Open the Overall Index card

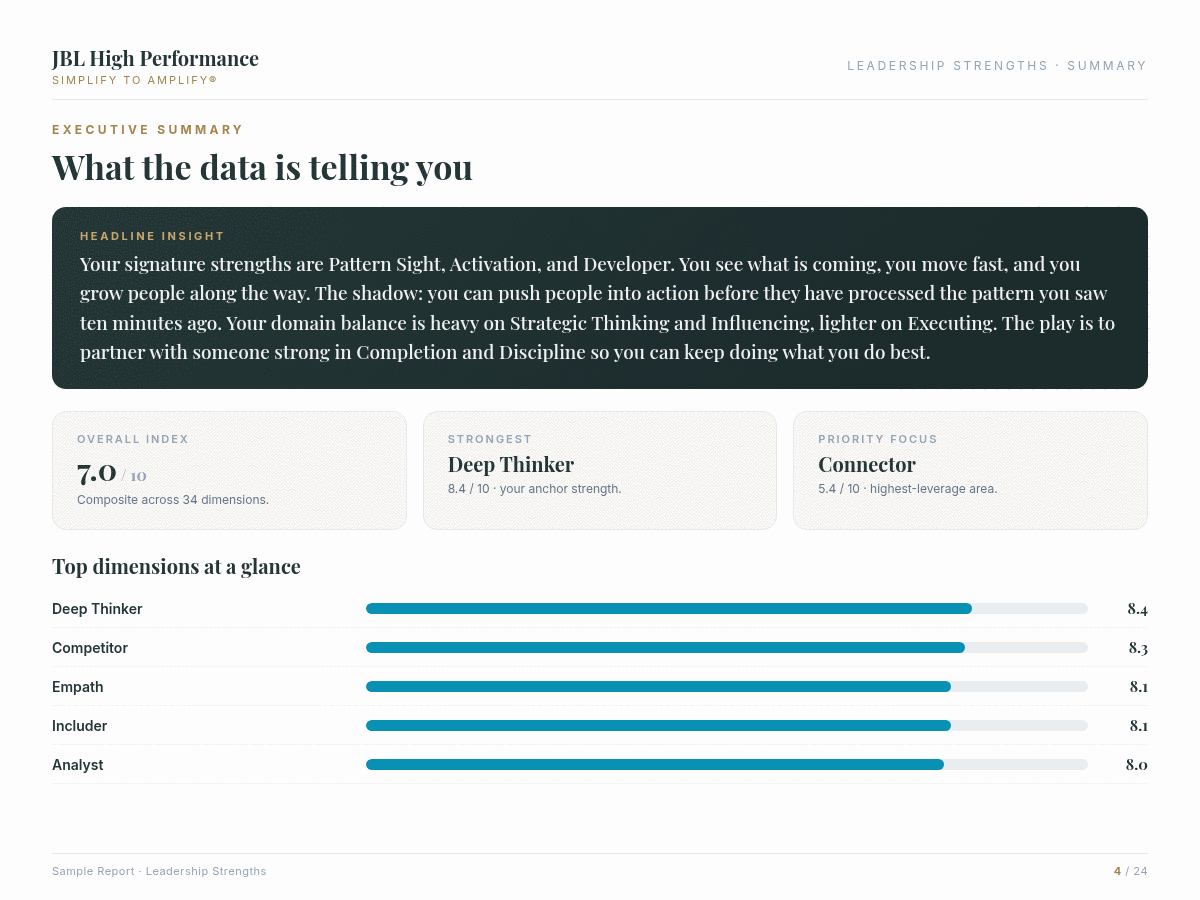click(x=229, y=470)
